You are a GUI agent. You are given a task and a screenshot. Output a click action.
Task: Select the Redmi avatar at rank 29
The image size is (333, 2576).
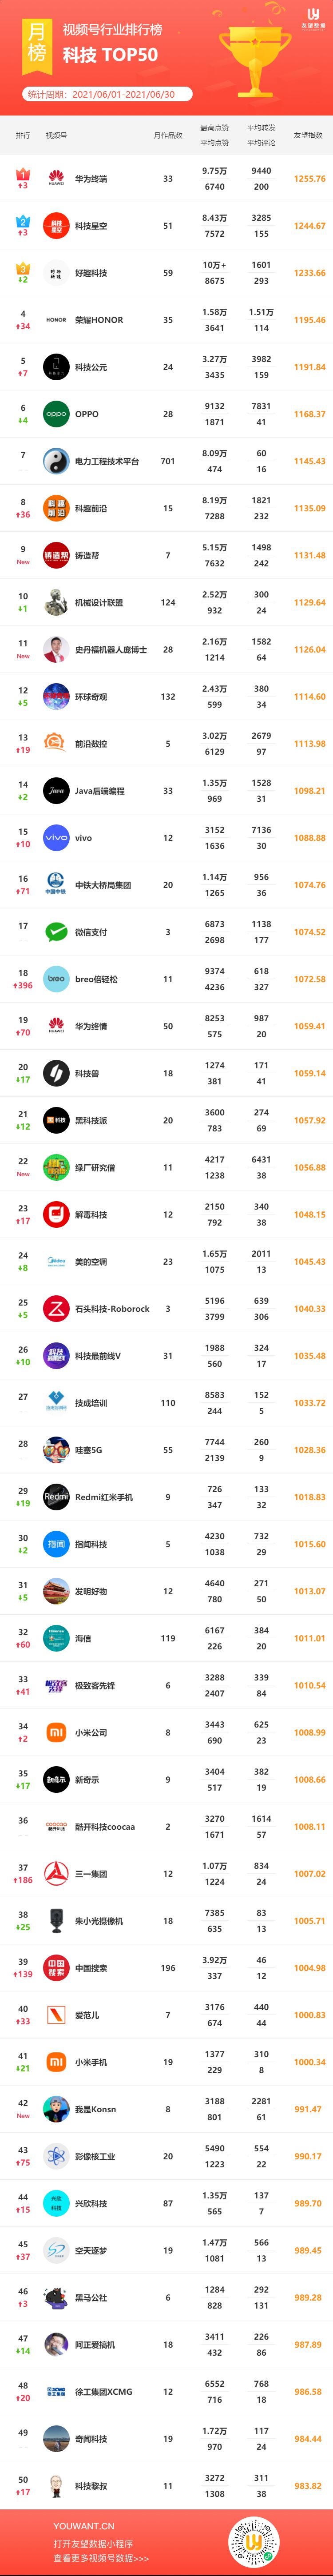(x=56, y=1497)
